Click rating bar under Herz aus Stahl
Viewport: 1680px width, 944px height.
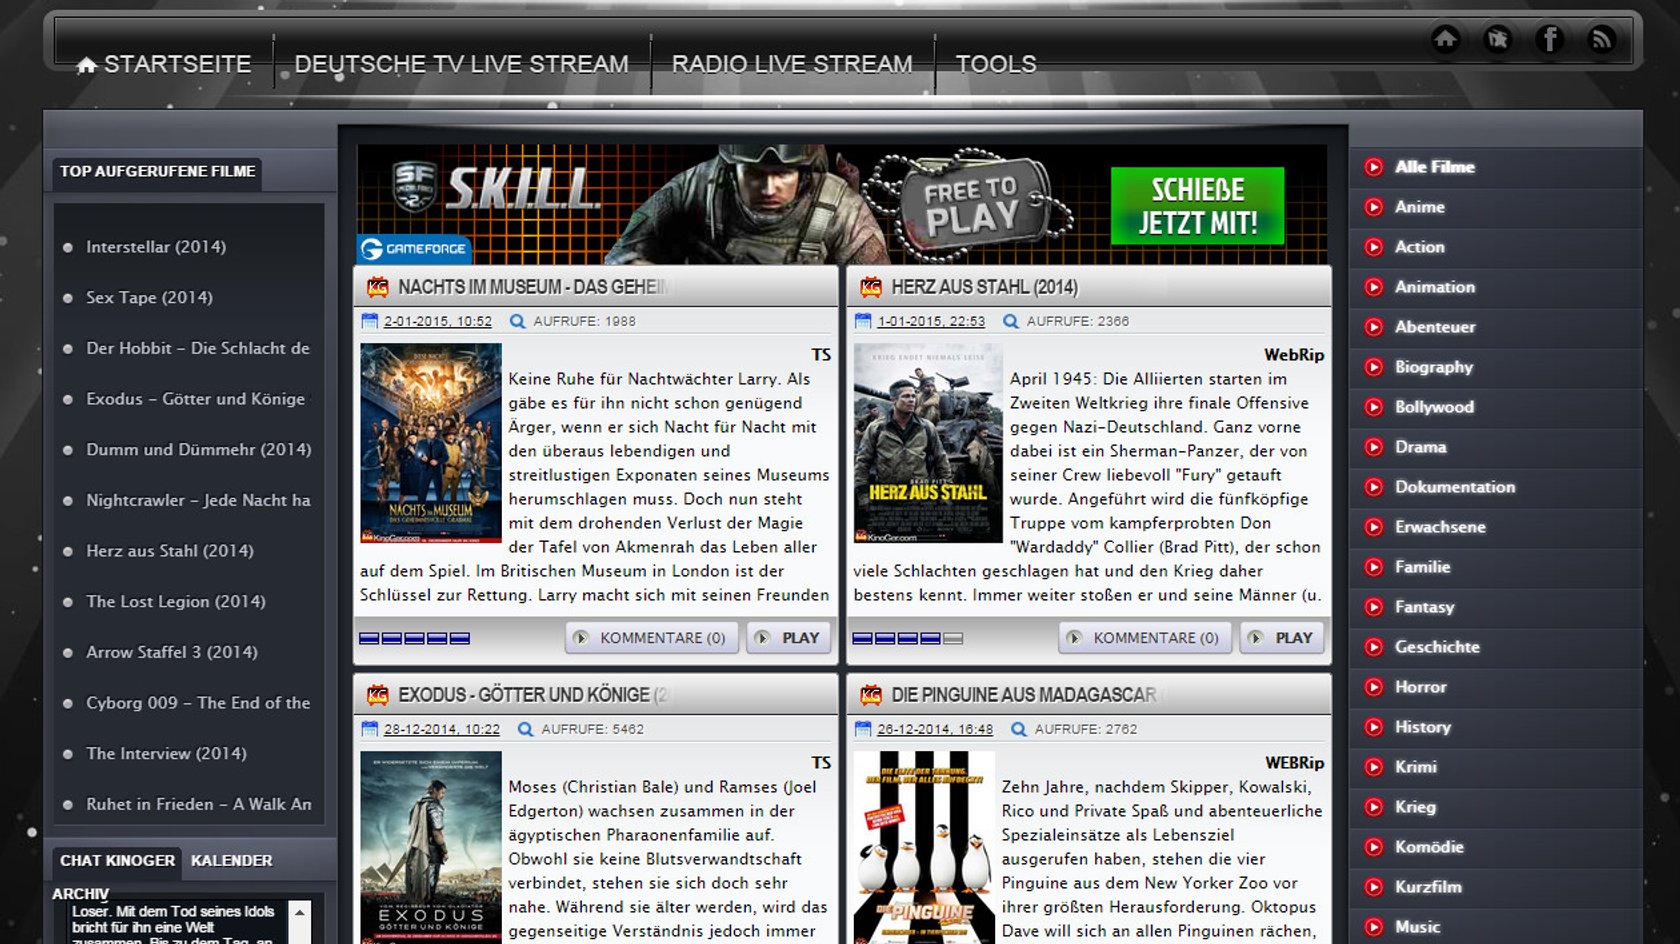tap(907, 638)
